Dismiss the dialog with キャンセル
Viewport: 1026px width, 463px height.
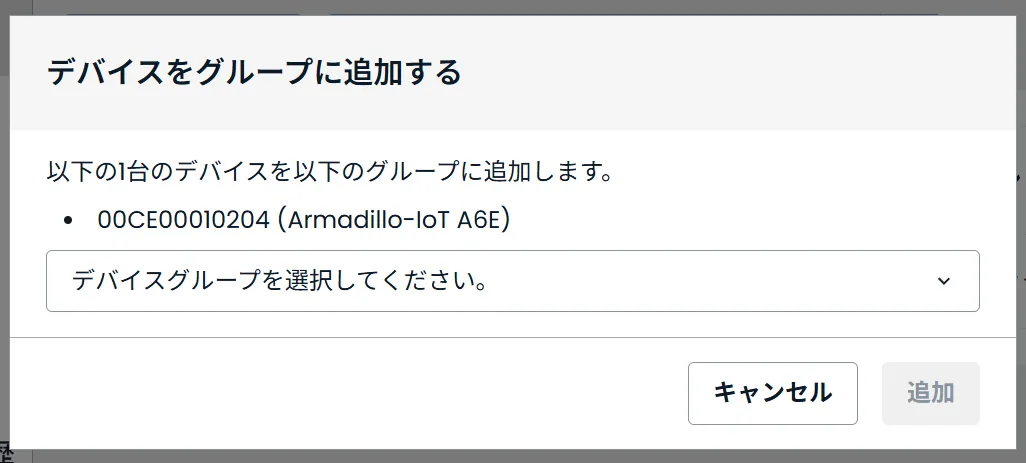[x=772, y=393]
